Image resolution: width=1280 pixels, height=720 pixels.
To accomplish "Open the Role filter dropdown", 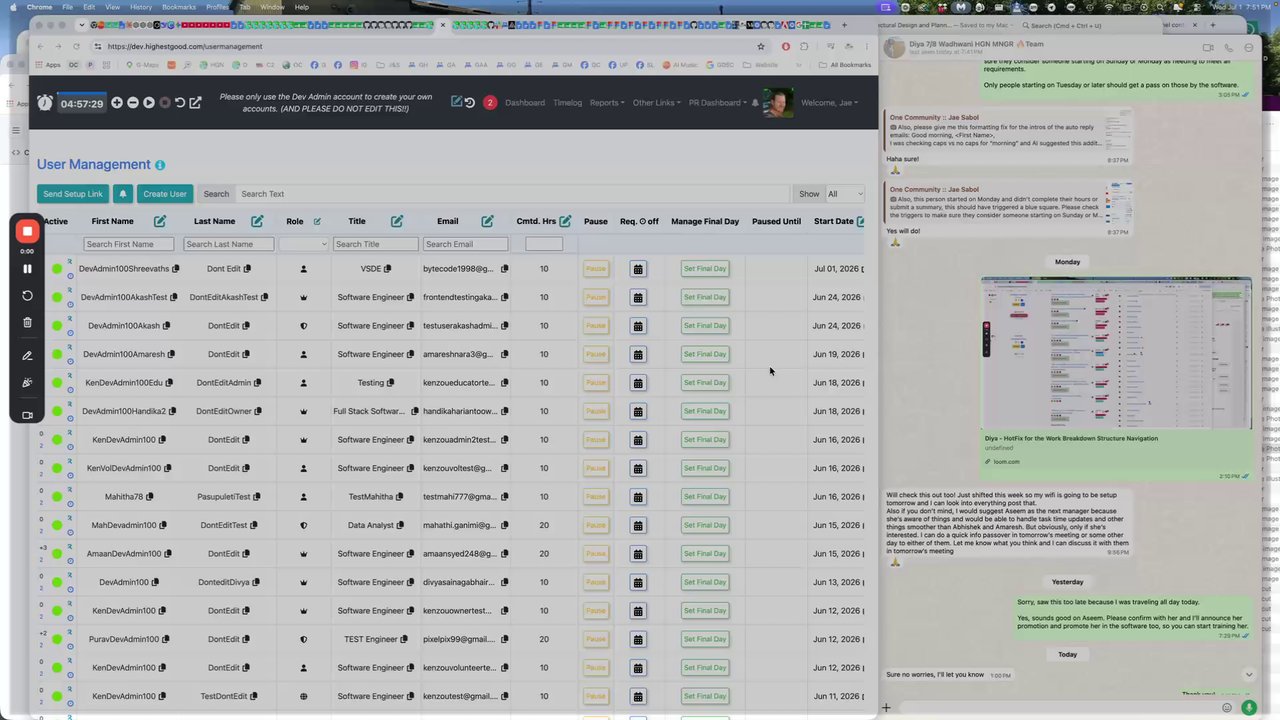I will click(x=304, y=244).
